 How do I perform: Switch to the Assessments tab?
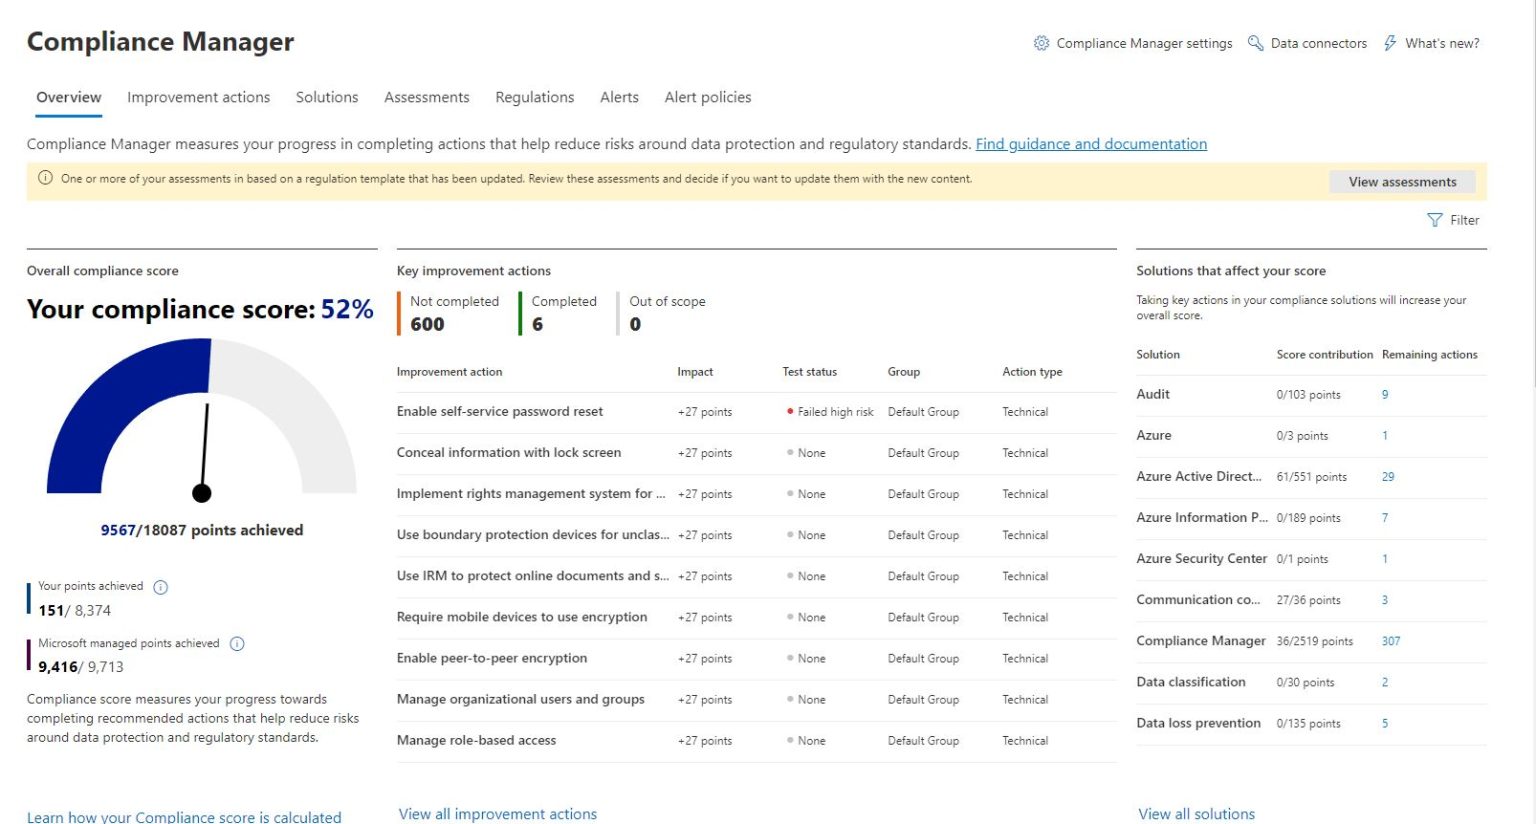(x=427, y=97)
